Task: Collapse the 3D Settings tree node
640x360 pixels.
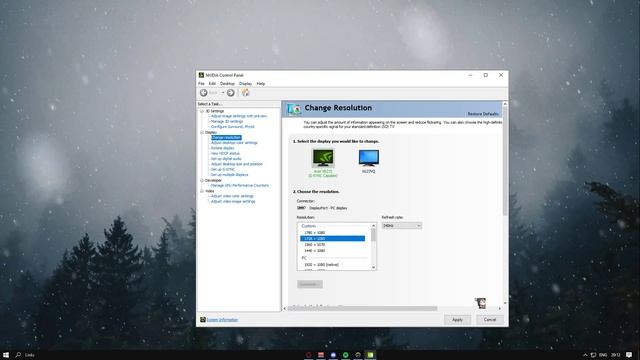Action: (202, 111)
